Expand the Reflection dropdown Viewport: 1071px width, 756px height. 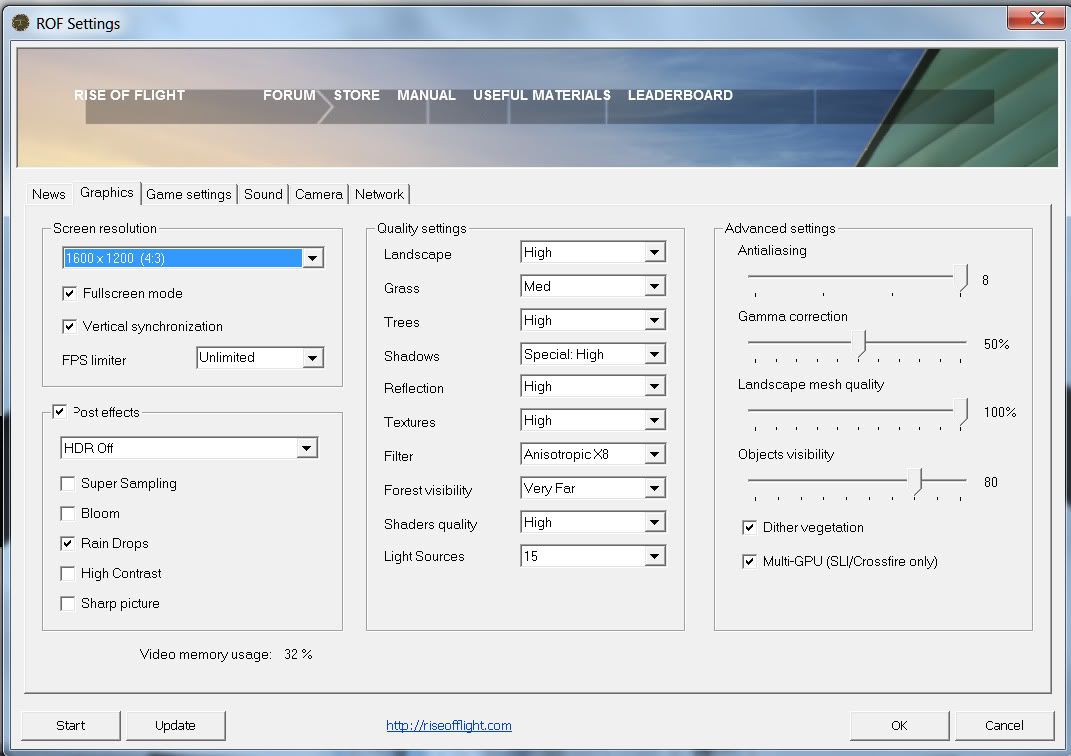593,387
